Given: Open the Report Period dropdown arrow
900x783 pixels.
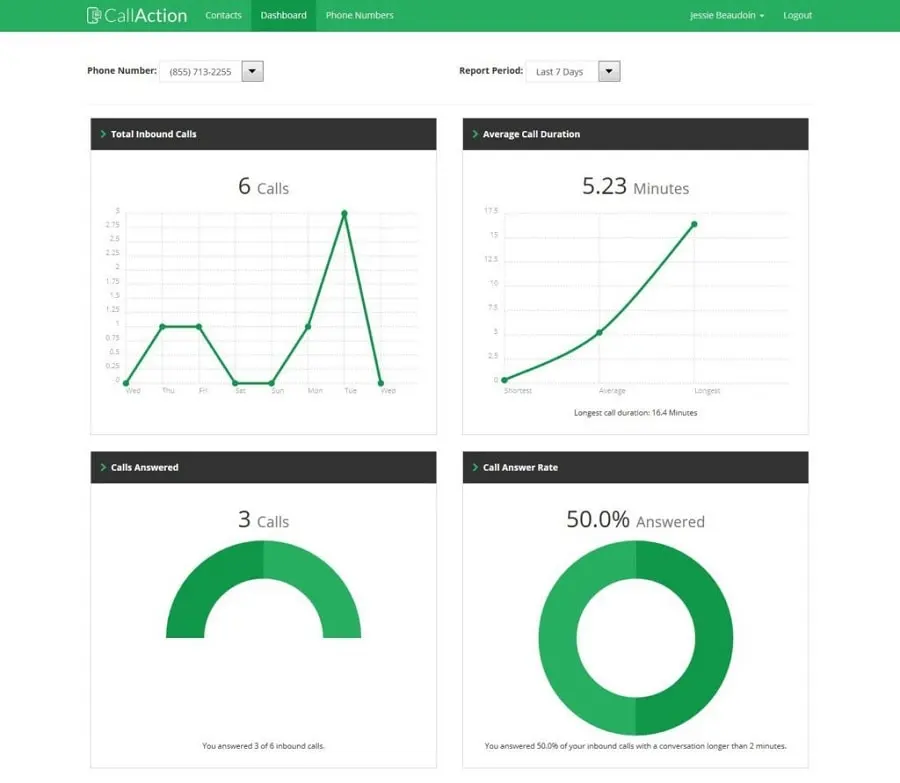Looking at the screenshot, I should coord(610,71).
